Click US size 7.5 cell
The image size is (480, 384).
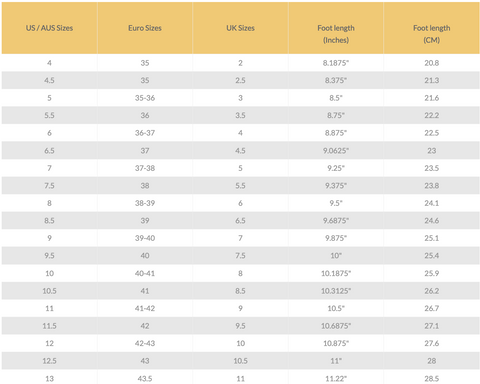(x=49, y=186)
